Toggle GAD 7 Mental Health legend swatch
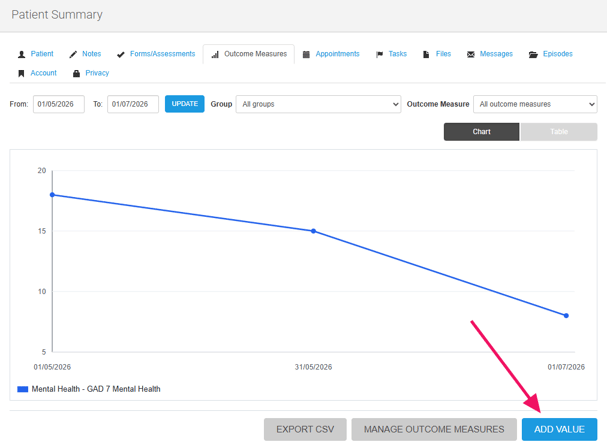This screenshot has height=448, width=607. point(22,389)
